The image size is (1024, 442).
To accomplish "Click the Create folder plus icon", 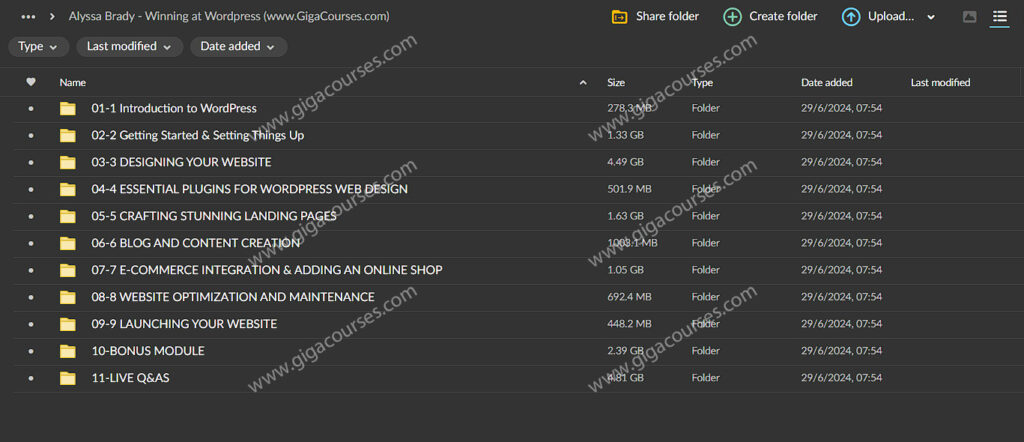I will click(732, 17).
